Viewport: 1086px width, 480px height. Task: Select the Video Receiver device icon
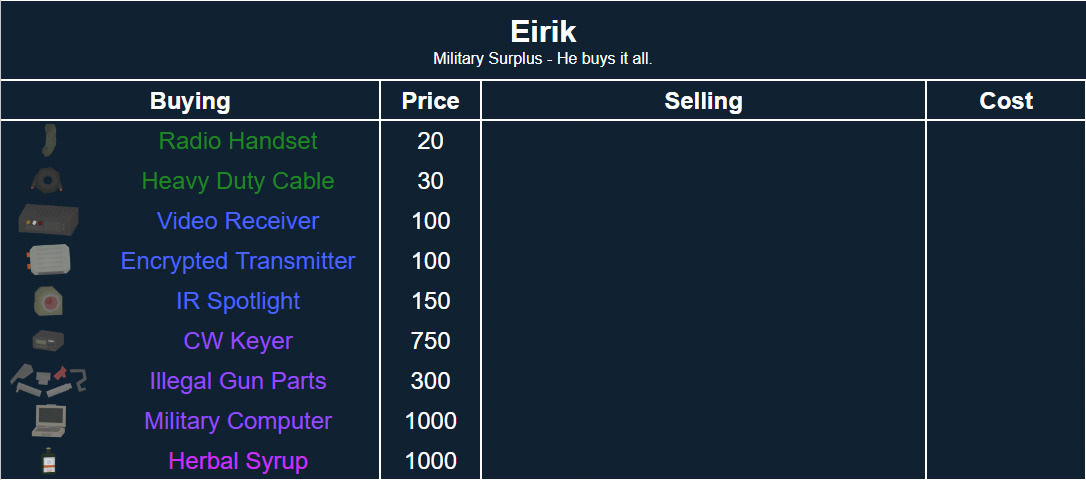48,220
